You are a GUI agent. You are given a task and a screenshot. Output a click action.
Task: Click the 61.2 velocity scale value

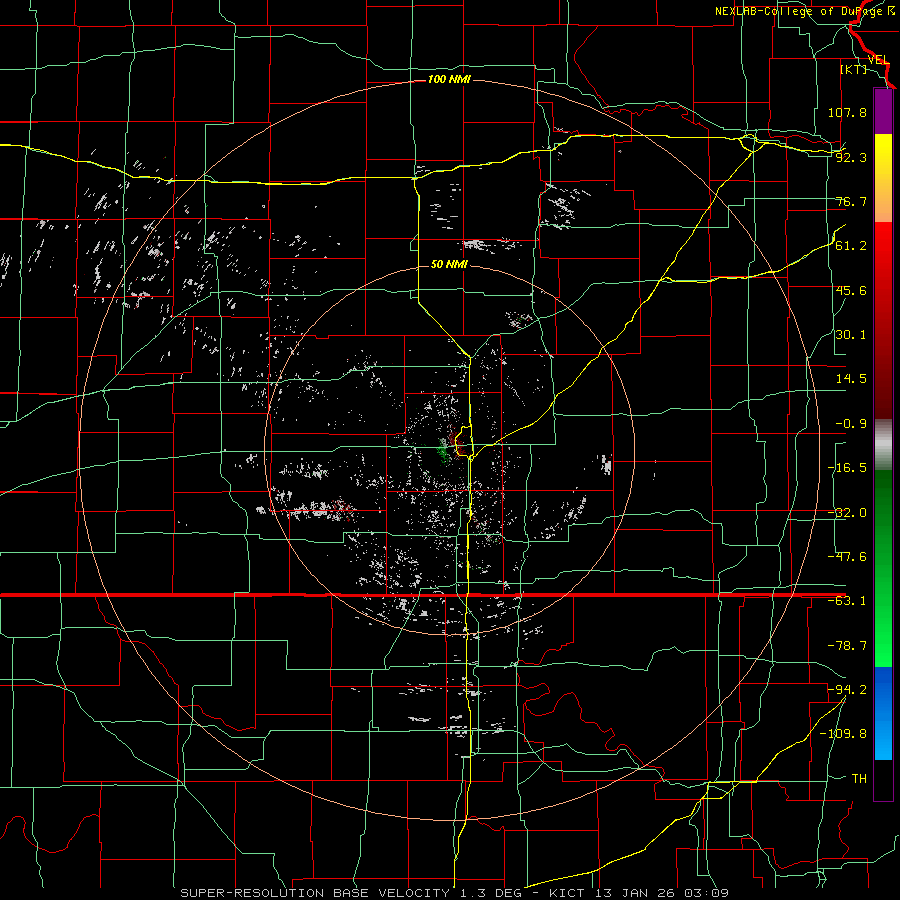[x=851, y=246]
